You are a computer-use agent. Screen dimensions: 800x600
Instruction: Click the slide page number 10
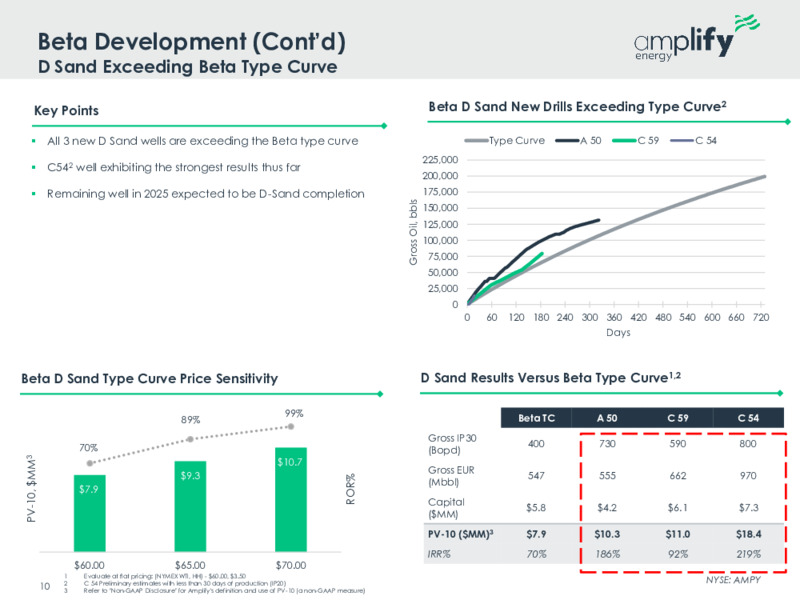point(45,586)
